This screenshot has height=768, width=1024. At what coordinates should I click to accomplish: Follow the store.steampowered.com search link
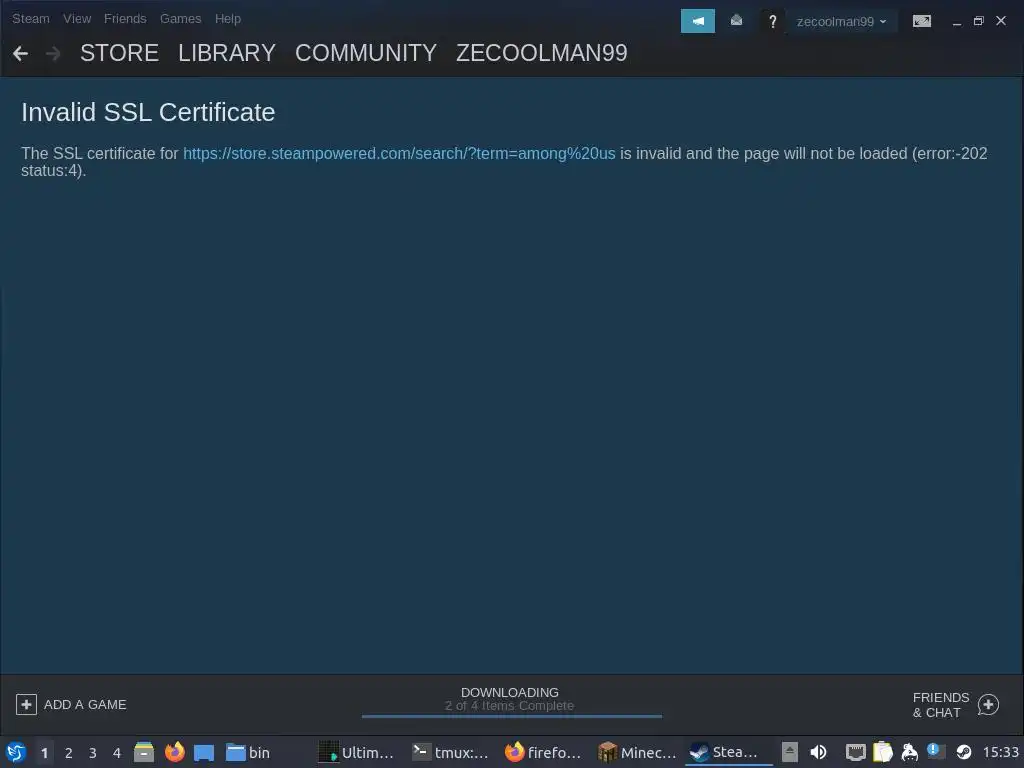pos(399,153)
